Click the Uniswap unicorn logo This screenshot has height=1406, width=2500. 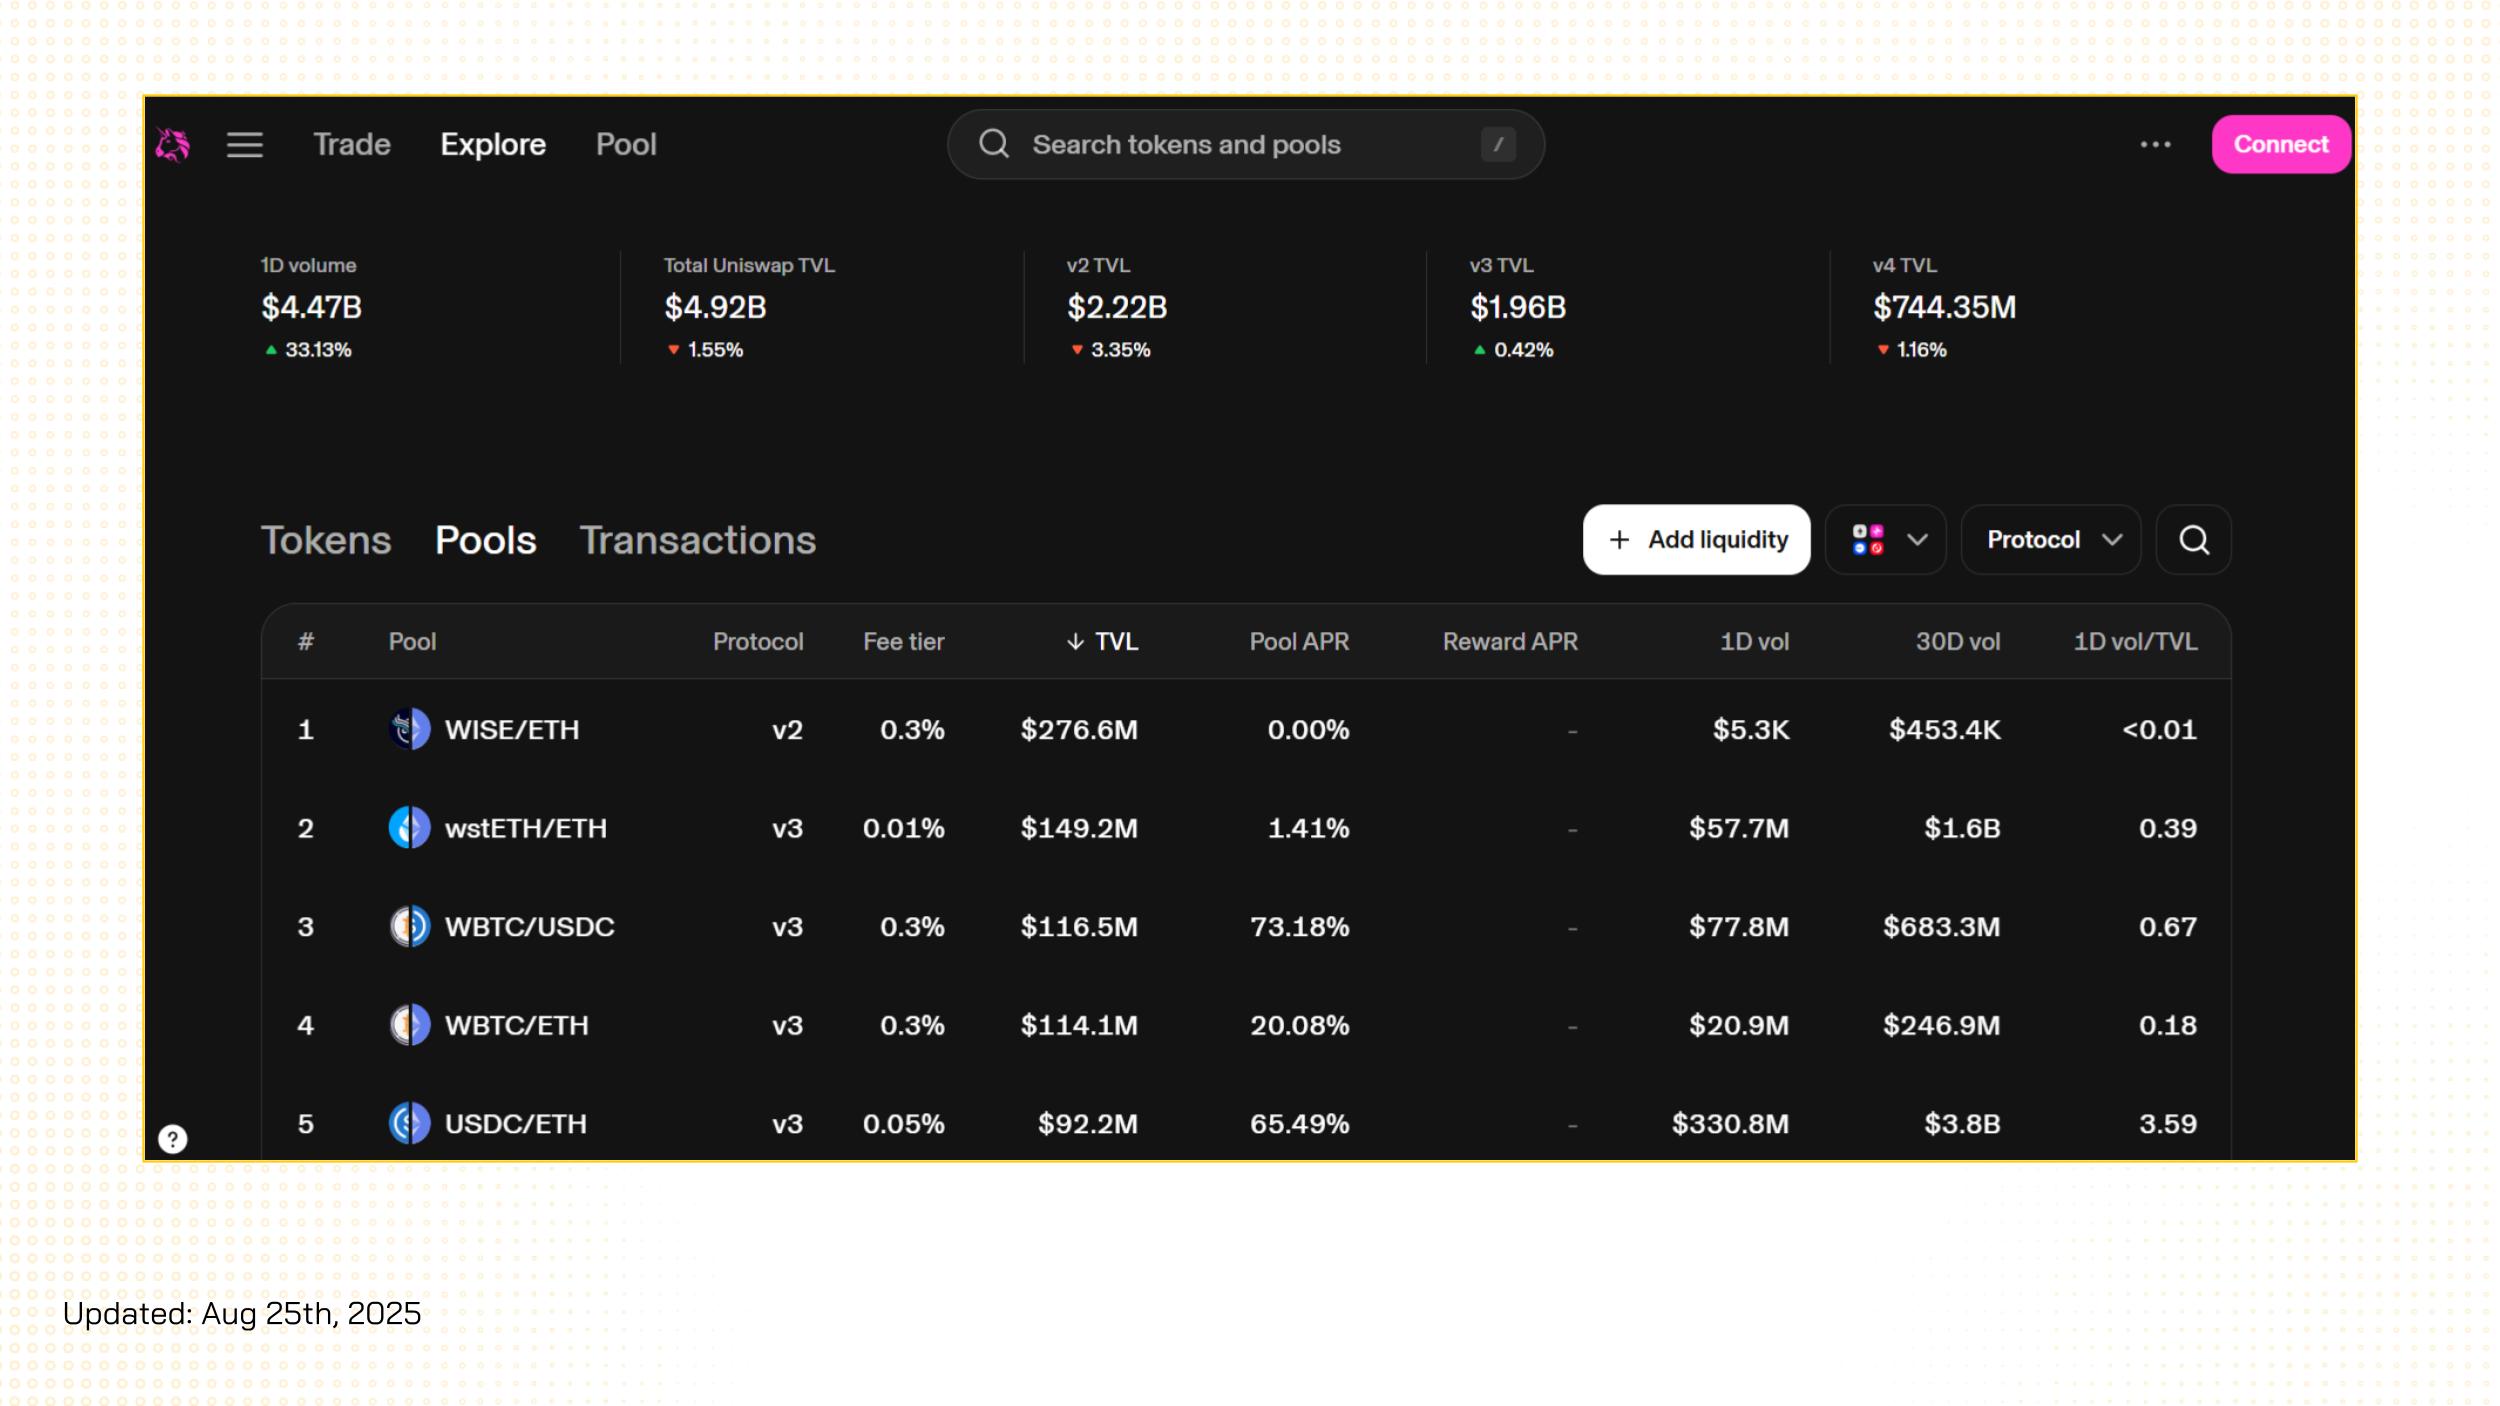click(173, 145)
